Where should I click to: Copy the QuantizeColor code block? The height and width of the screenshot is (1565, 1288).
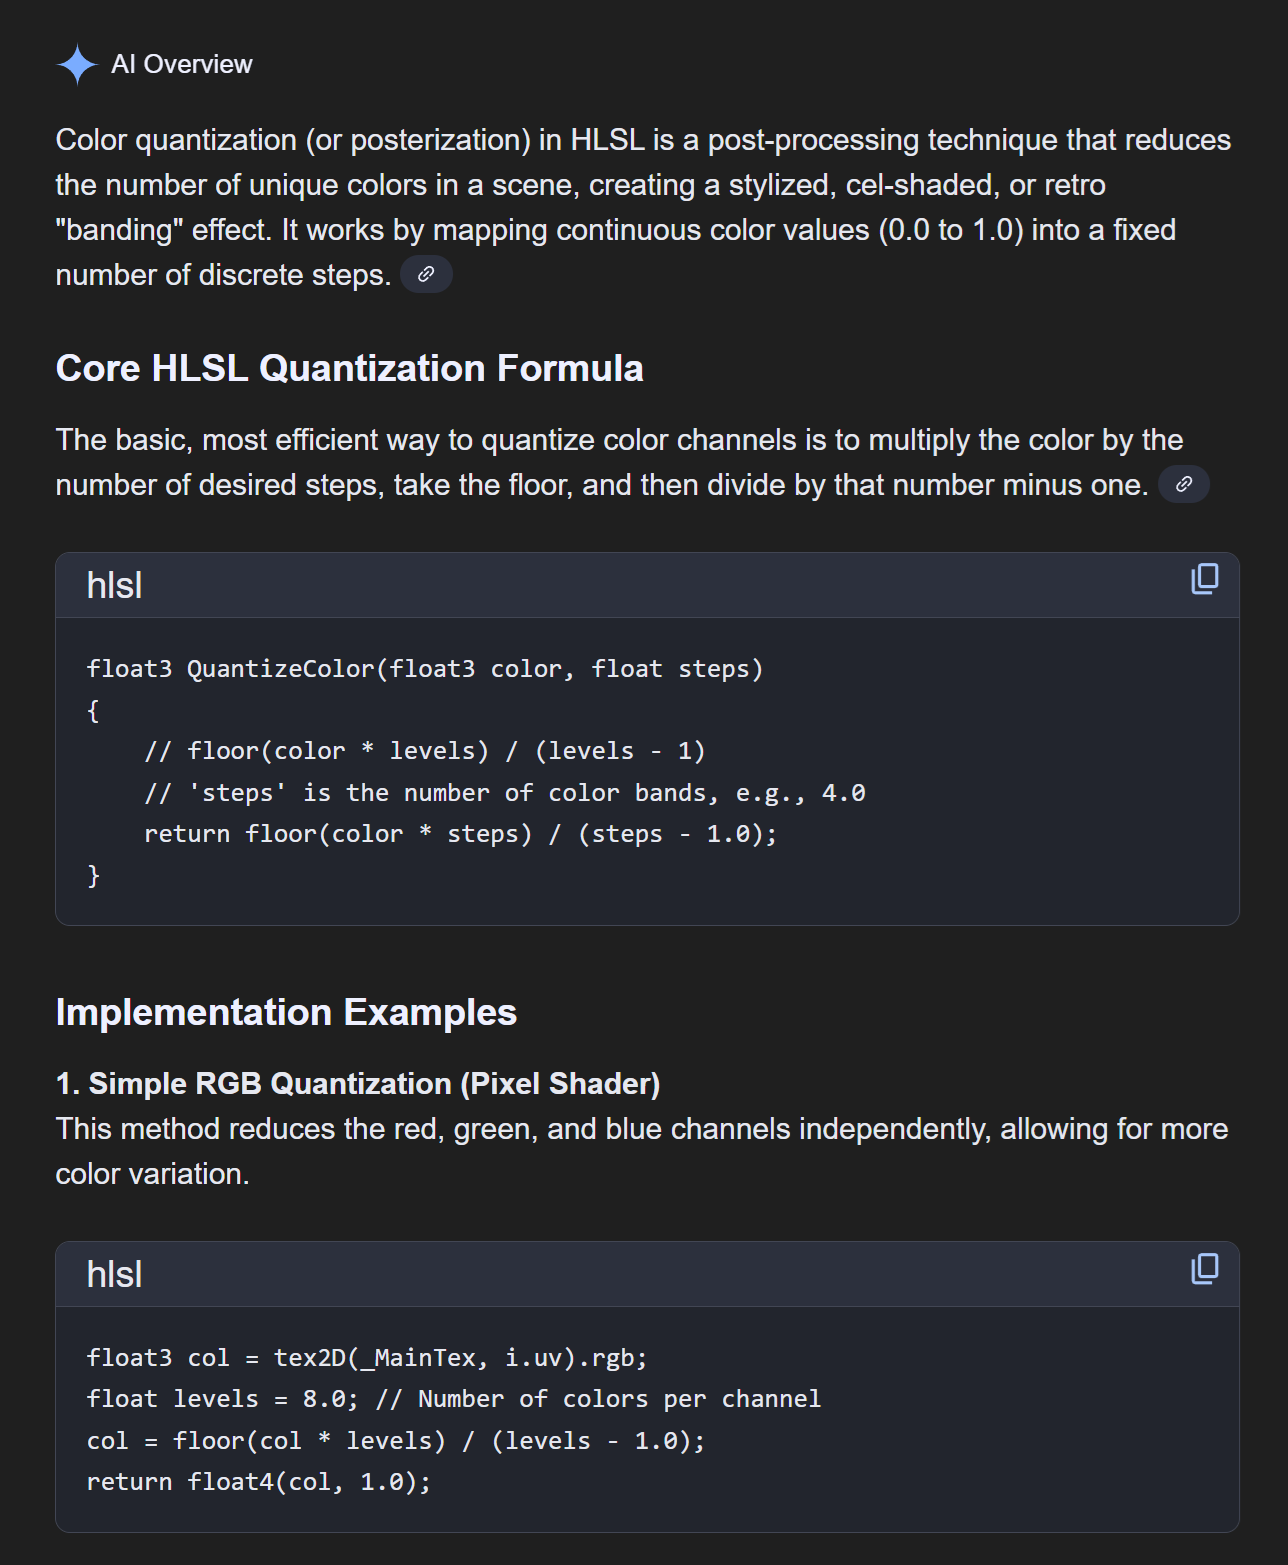pyautogui.click(x=1205, y=579)
